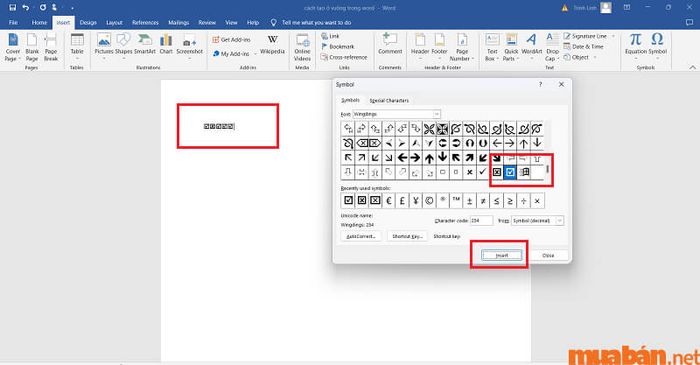Select the check mark symbol in grid
Screen dimensions: 700x365
[x=483, y=172]
